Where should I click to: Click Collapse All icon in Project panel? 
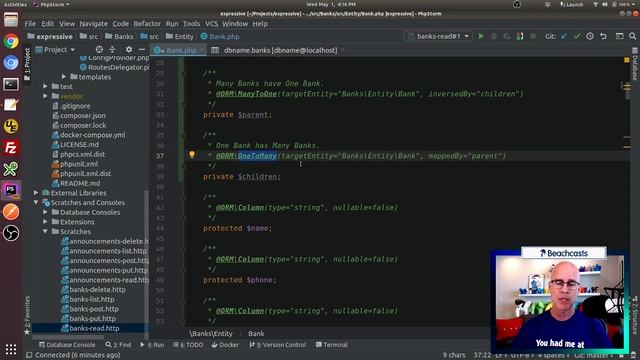click(112, 50)
